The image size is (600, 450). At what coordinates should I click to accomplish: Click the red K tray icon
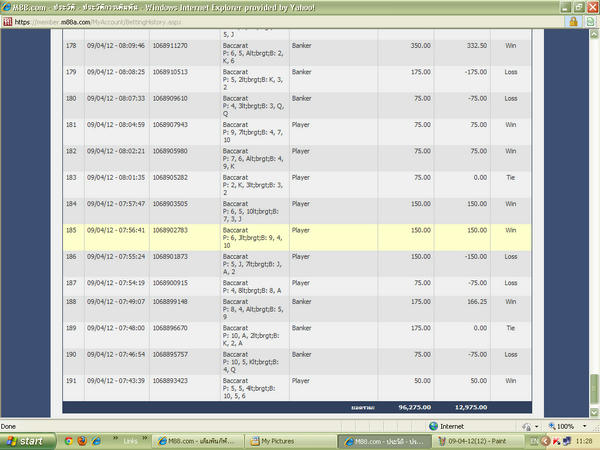pos(556,441)
